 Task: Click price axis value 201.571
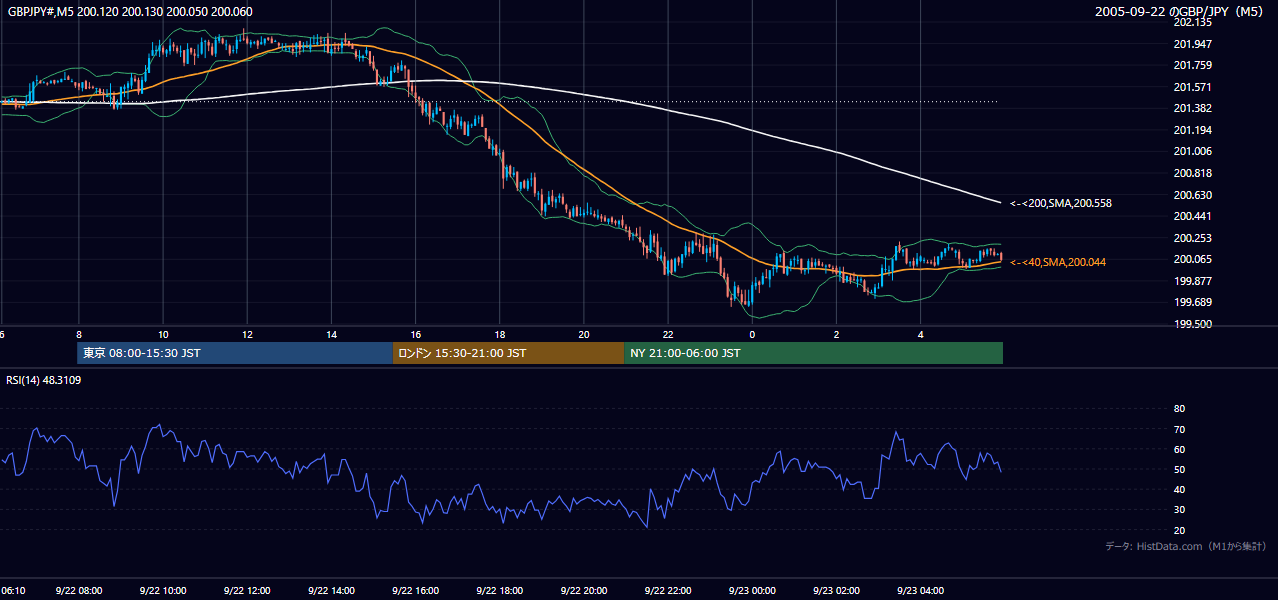coord(1192,87)
